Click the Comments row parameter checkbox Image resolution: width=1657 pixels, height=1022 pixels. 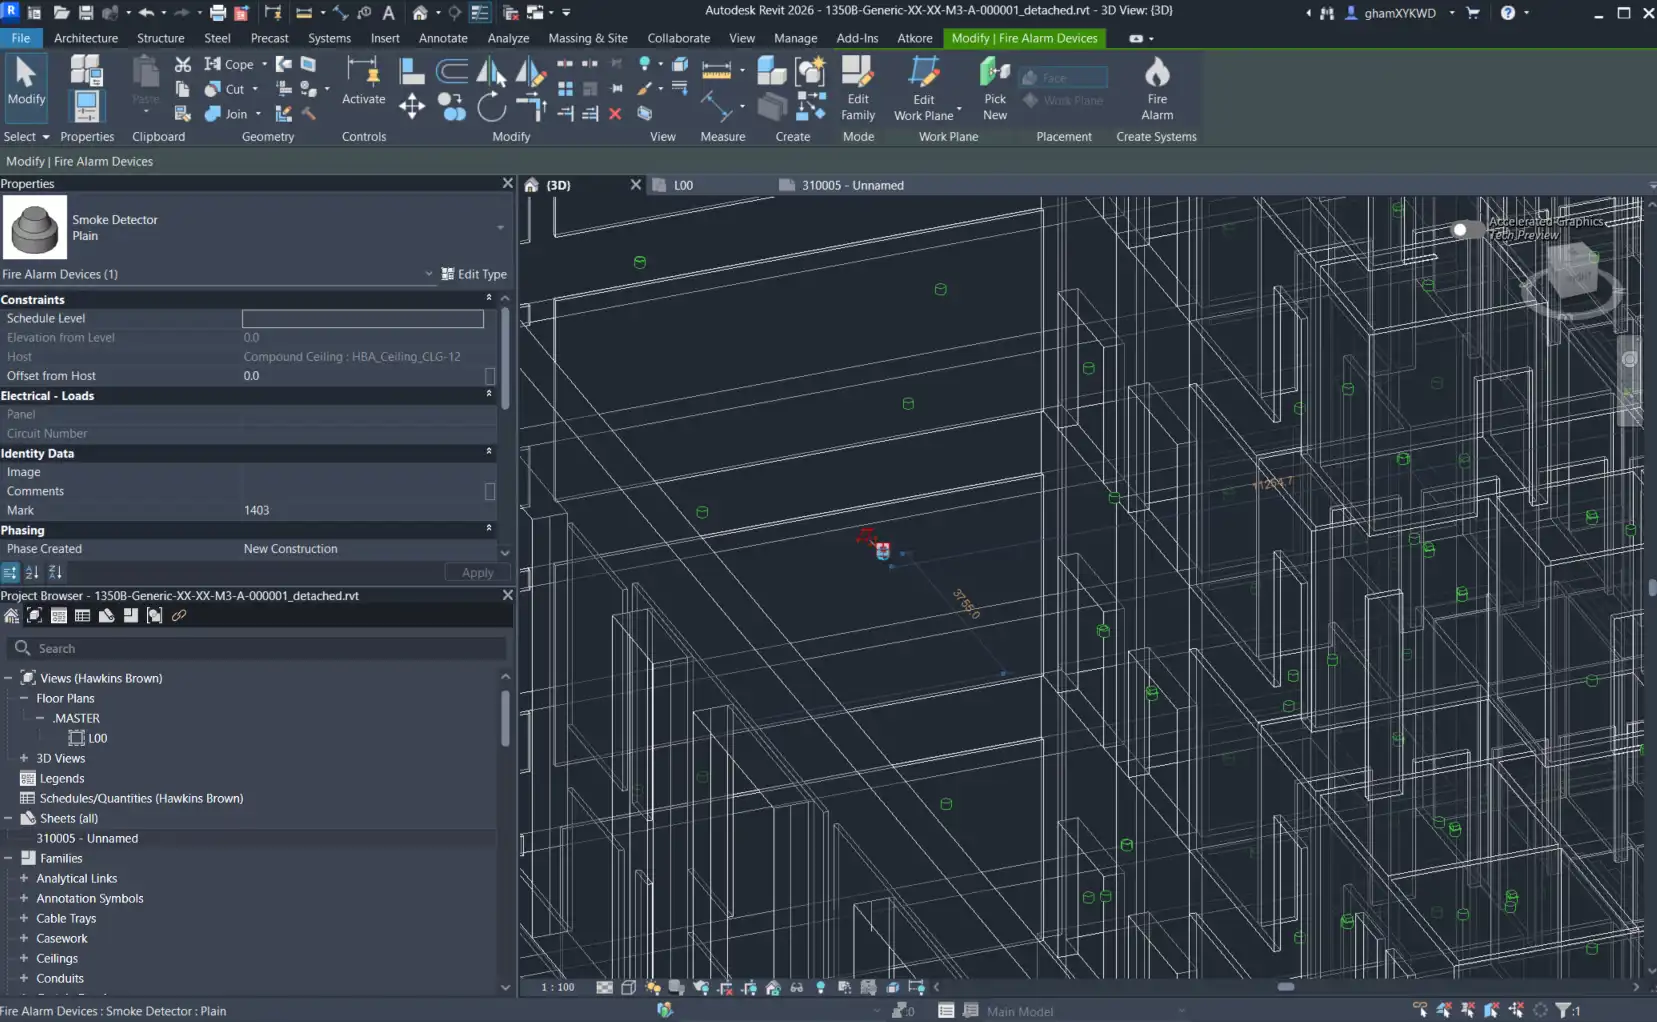click(490, 491)
